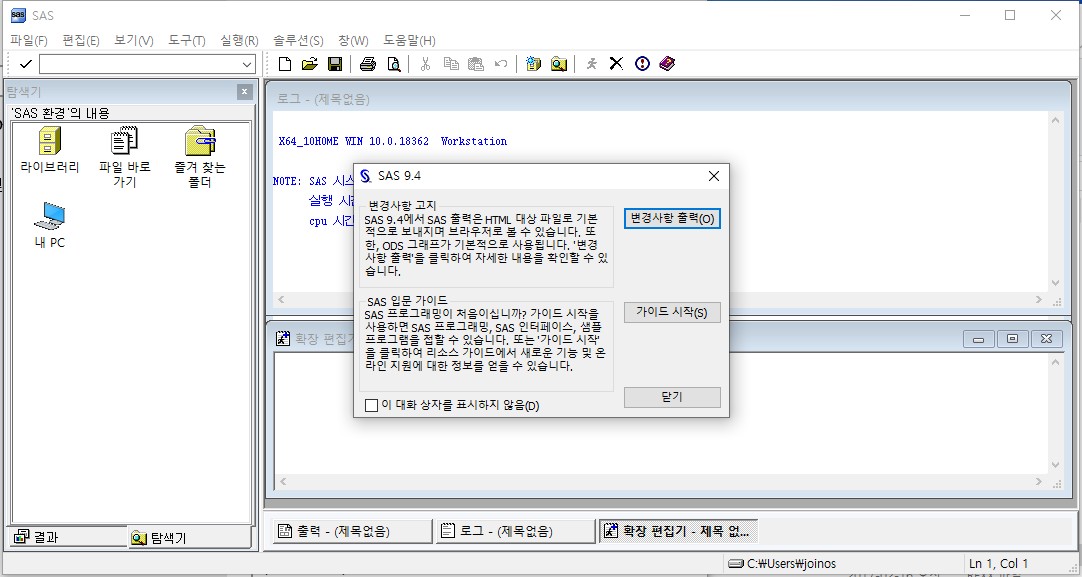
Task: Click the C:\Users\joinos status bar path
Action: tap(791, 564)
